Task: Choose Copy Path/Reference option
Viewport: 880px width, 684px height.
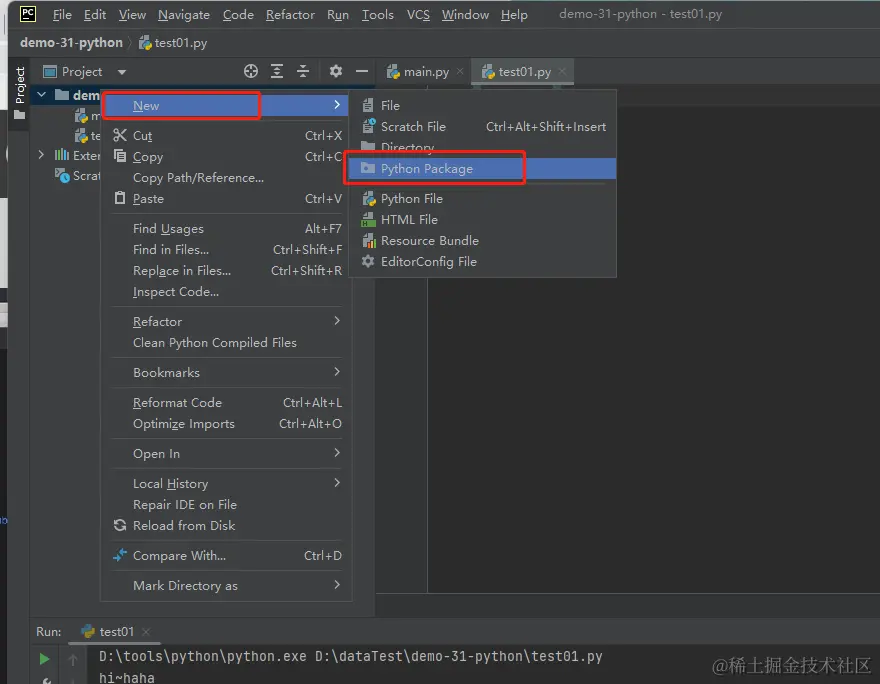Action: tap(227, 178)
